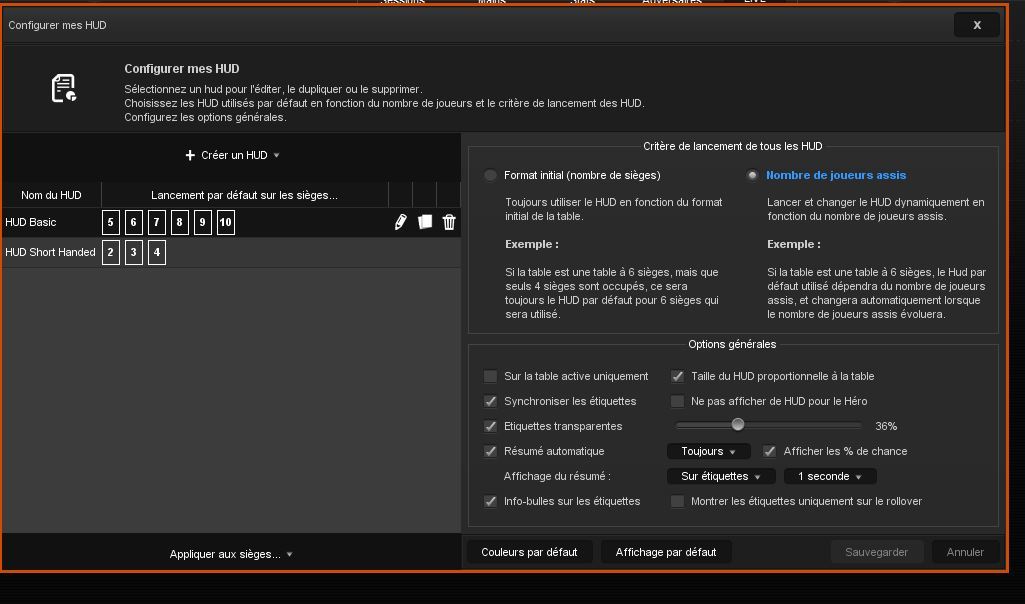The height and width of the screenshot is (604, 1025).
Task: Click the Nom du HUD column header
Action: 51,195
